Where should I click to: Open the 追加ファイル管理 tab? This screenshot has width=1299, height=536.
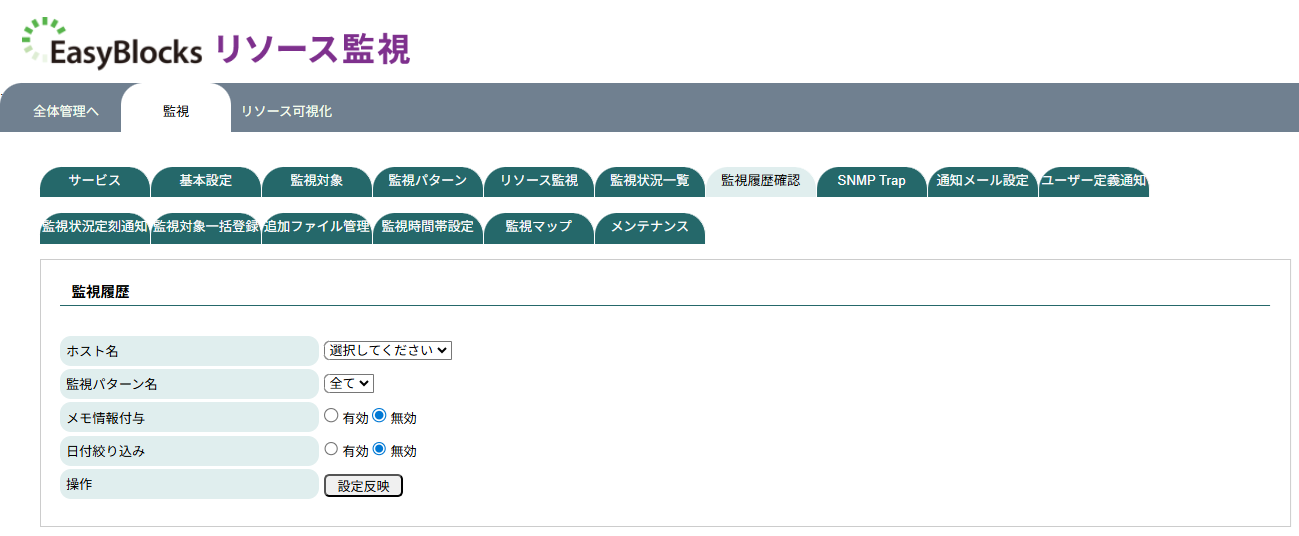317,227
